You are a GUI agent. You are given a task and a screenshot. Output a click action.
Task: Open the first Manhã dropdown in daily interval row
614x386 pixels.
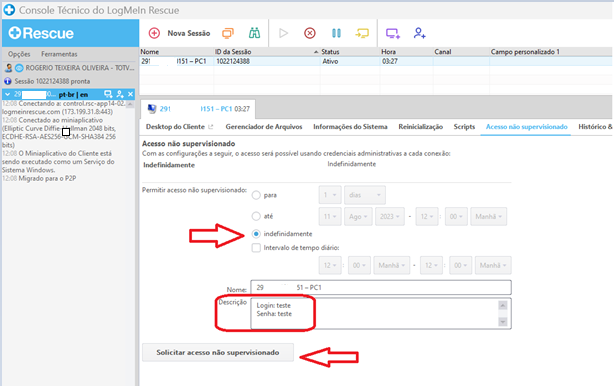392,265
